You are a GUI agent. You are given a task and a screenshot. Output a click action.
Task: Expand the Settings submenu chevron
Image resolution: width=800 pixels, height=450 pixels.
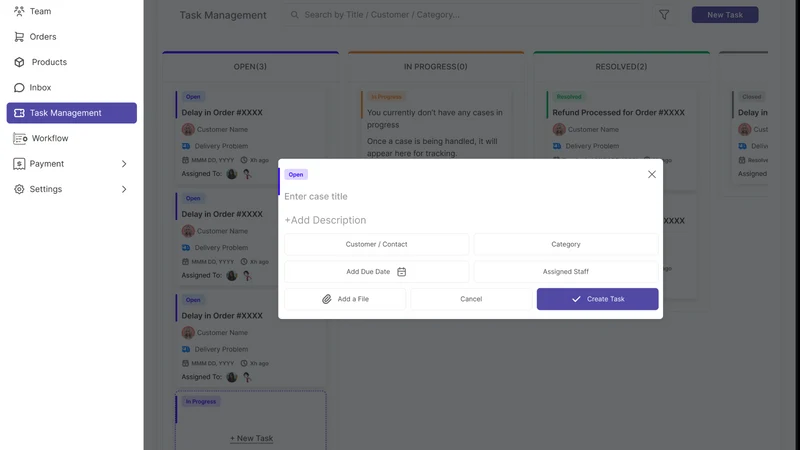pyautogui.click(x=124, y=189)
